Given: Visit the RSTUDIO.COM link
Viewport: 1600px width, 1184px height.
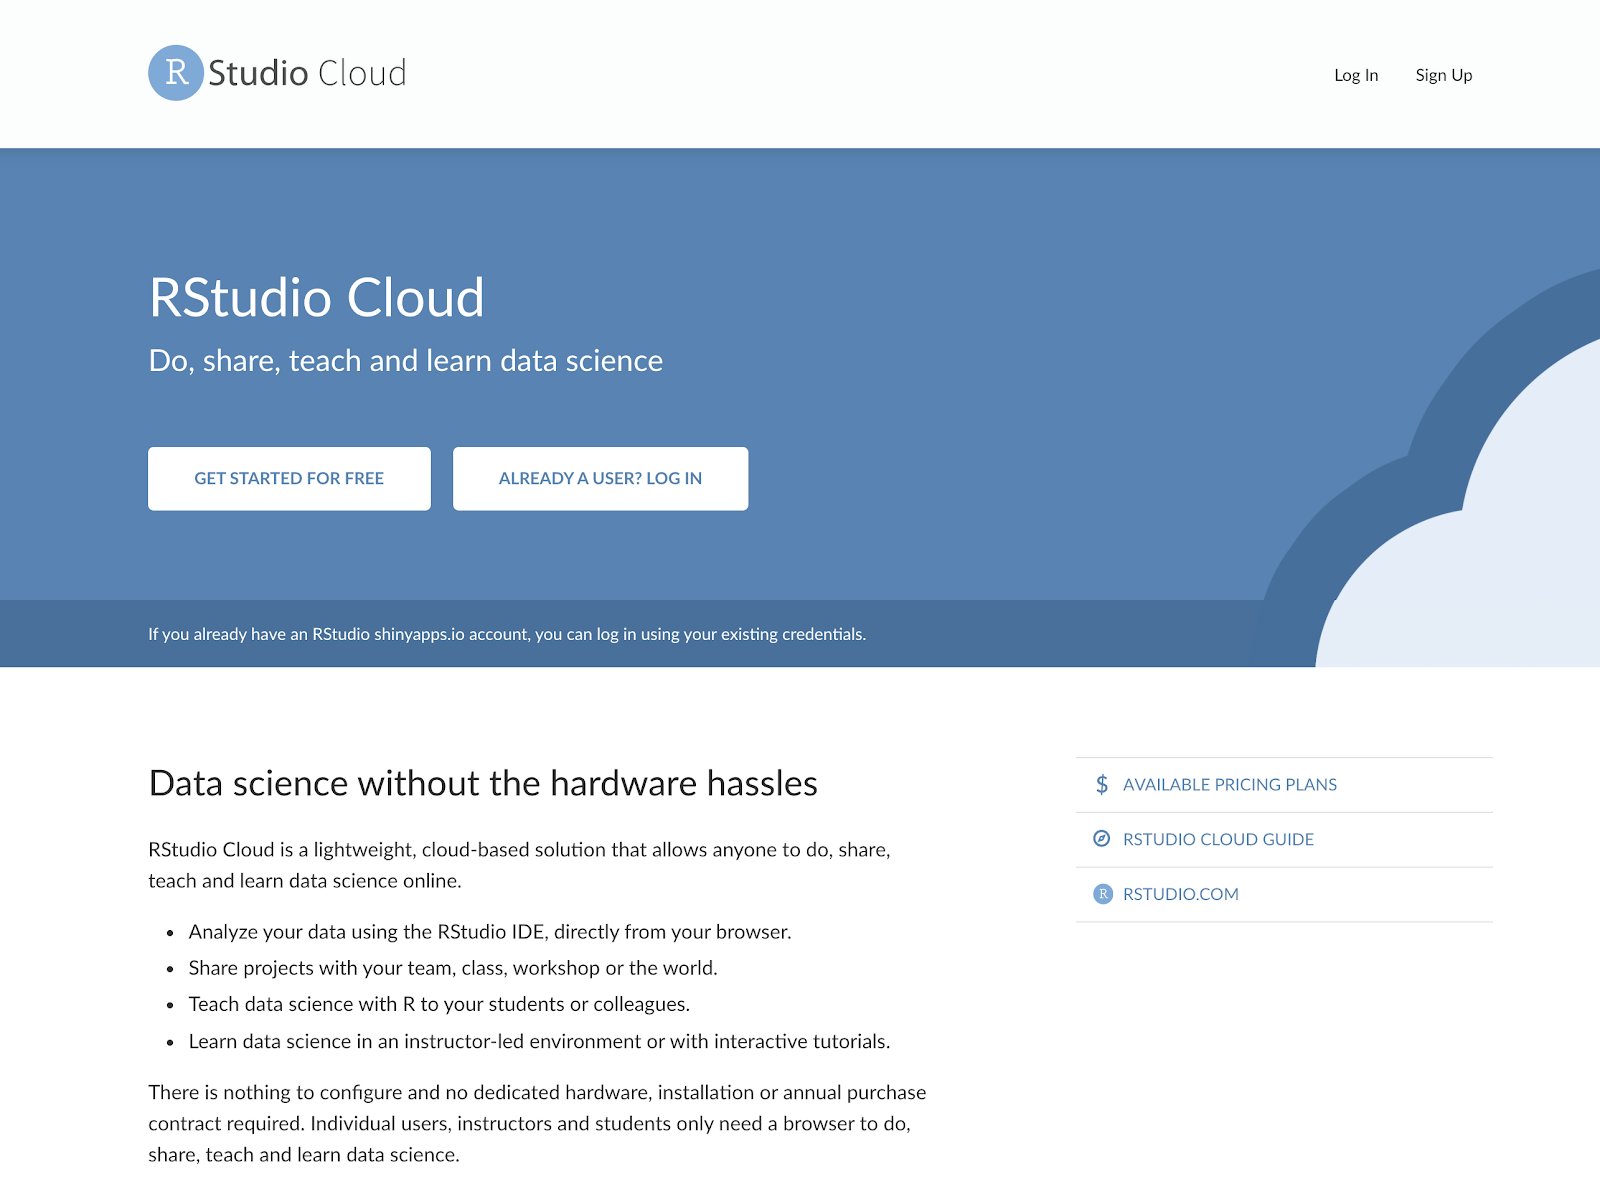Looking at the screenshot, I should [1180, 894].
